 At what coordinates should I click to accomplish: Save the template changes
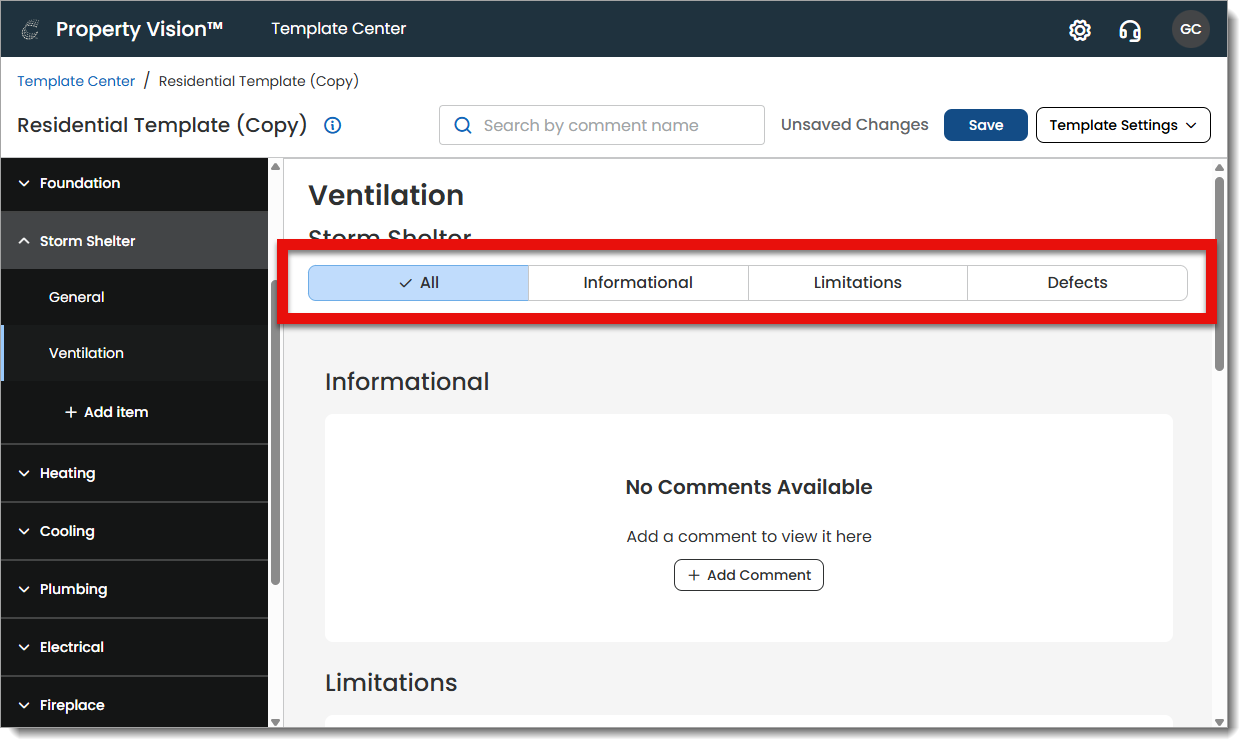click(x=985, y=126)
